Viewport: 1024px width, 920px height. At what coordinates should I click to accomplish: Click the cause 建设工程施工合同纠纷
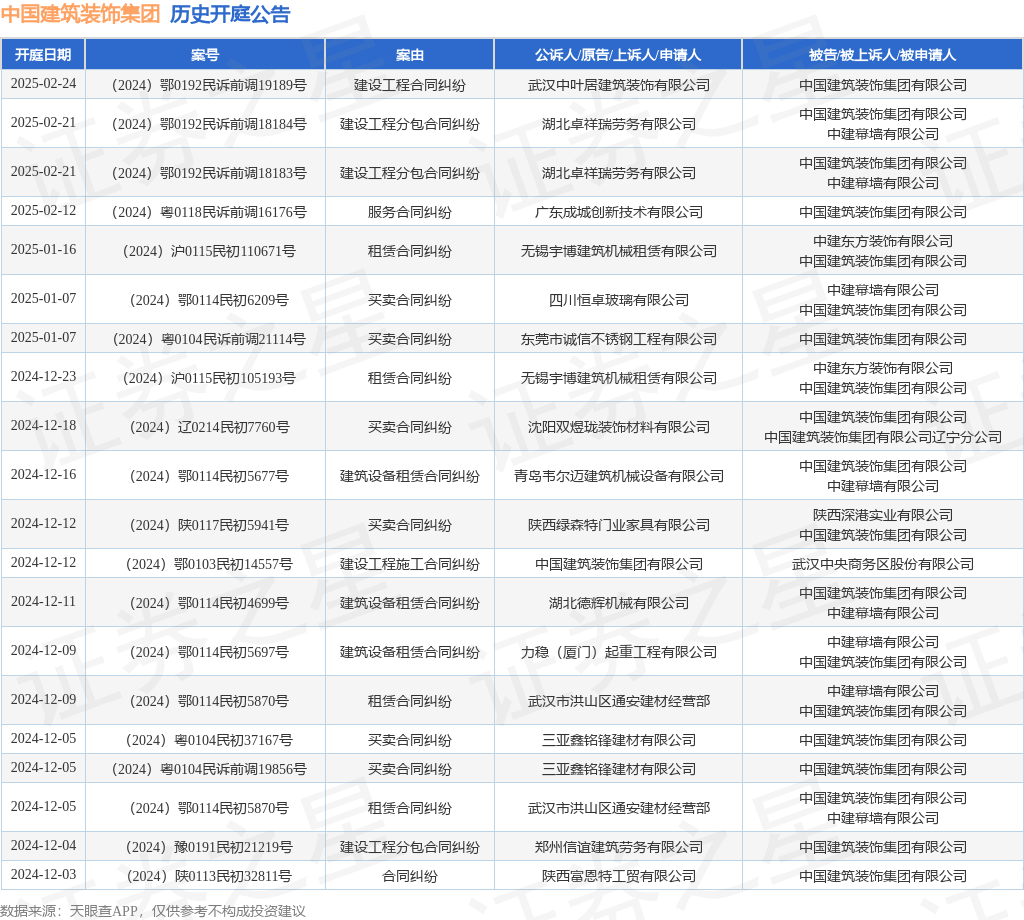tap(409, 565)
